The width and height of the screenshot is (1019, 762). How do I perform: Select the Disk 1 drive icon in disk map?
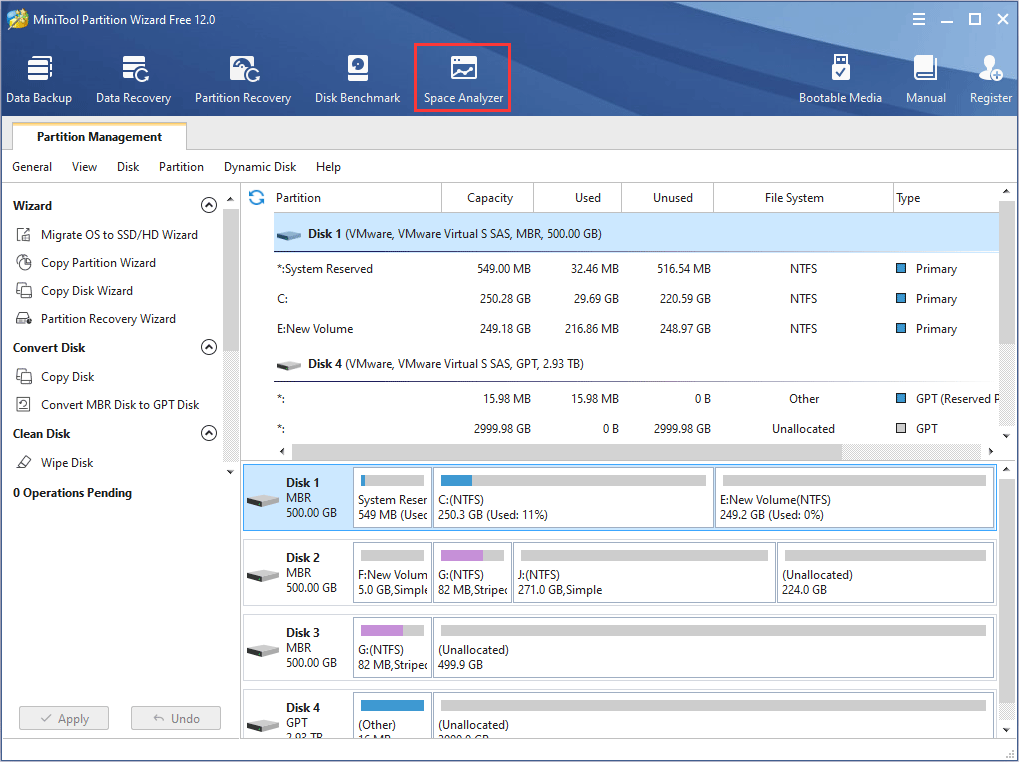pyautogui.click(x=263, y=500)
